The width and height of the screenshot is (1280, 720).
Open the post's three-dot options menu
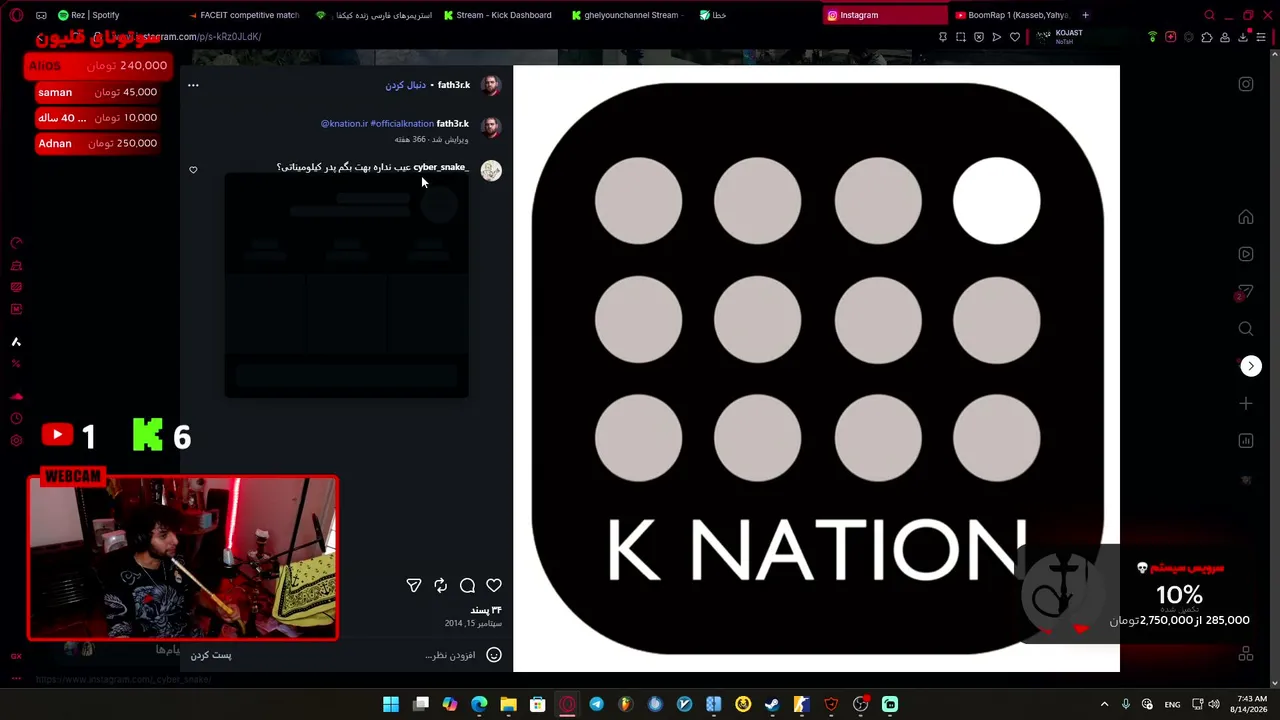point(193,85)
